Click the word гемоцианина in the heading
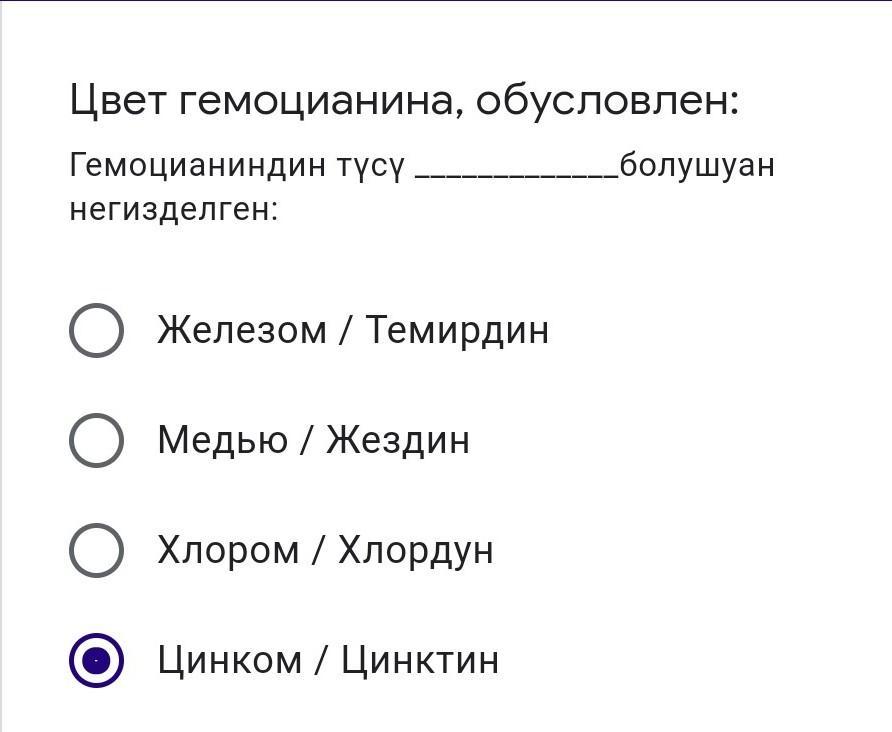Image resolution: width=892 pixels, height=732 pixels. coord(322,101)
